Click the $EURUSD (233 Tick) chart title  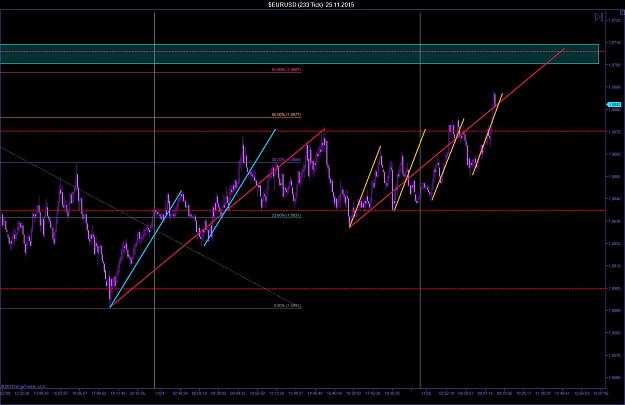tap(311, 5)
